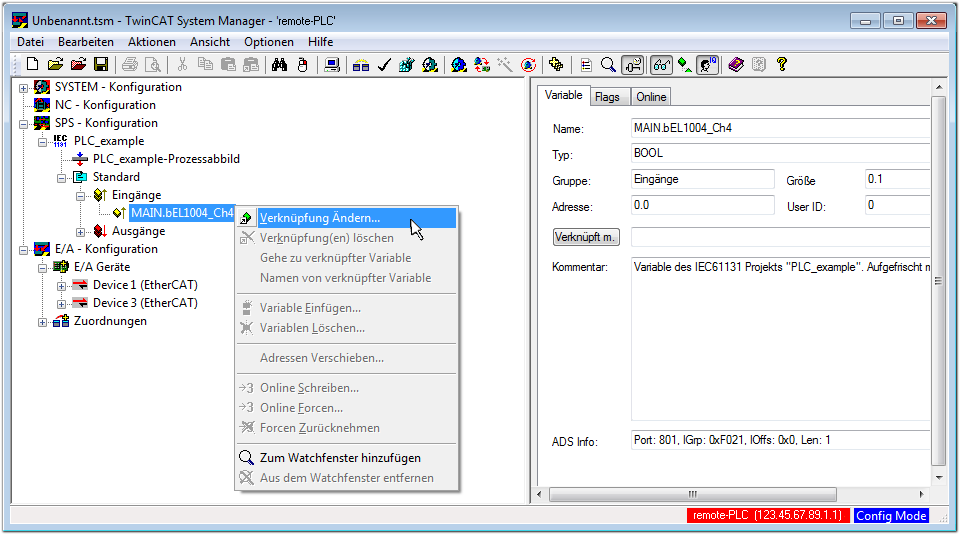Toggle the glasses watch toolbar button

pos(661,65)
